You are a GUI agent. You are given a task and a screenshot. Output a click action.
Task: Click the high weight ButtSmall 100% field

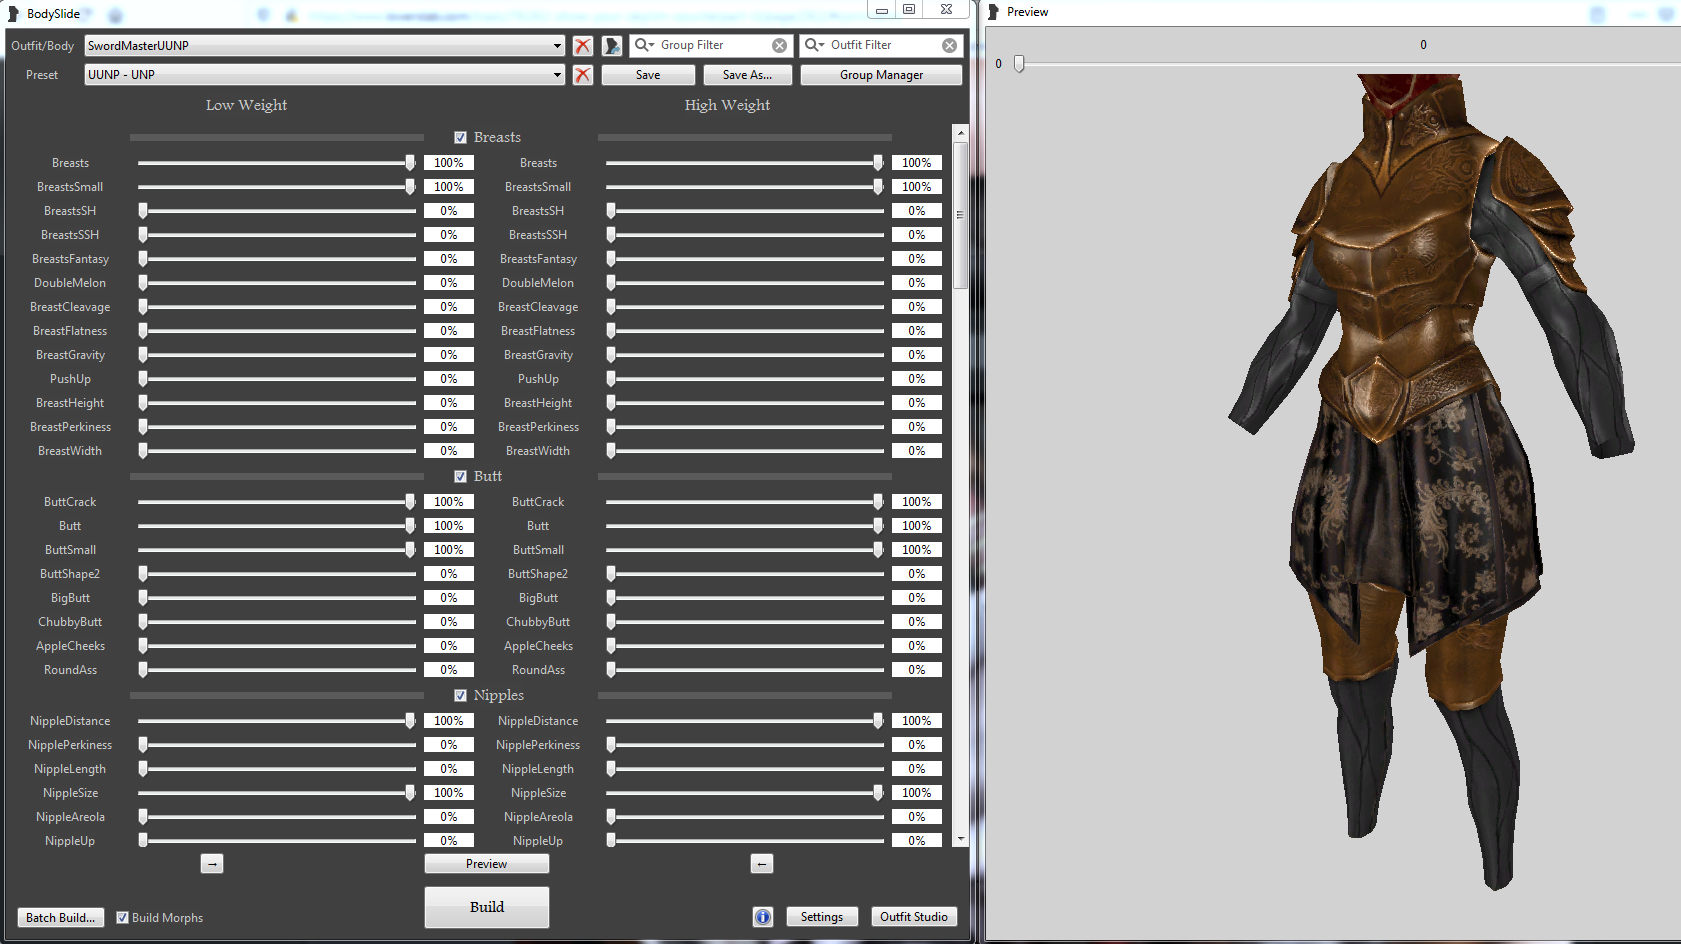click(x=917, y=550)
